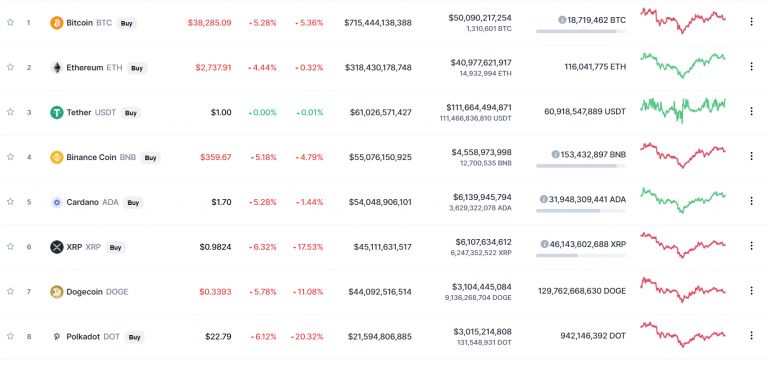
Task: Toggle the watchlist star for Tether
Action: point(10,112)
